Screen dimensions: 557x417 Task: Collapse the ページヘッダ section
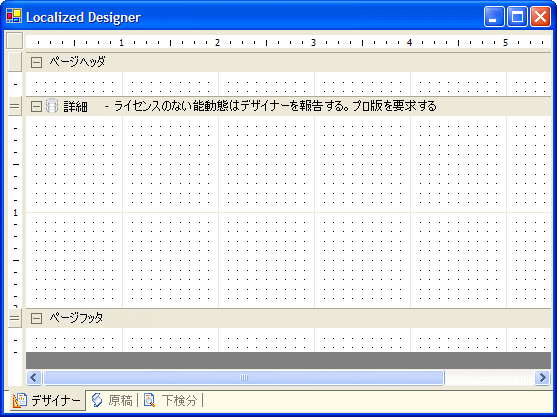pyautogui.click(x=36, y=63)
